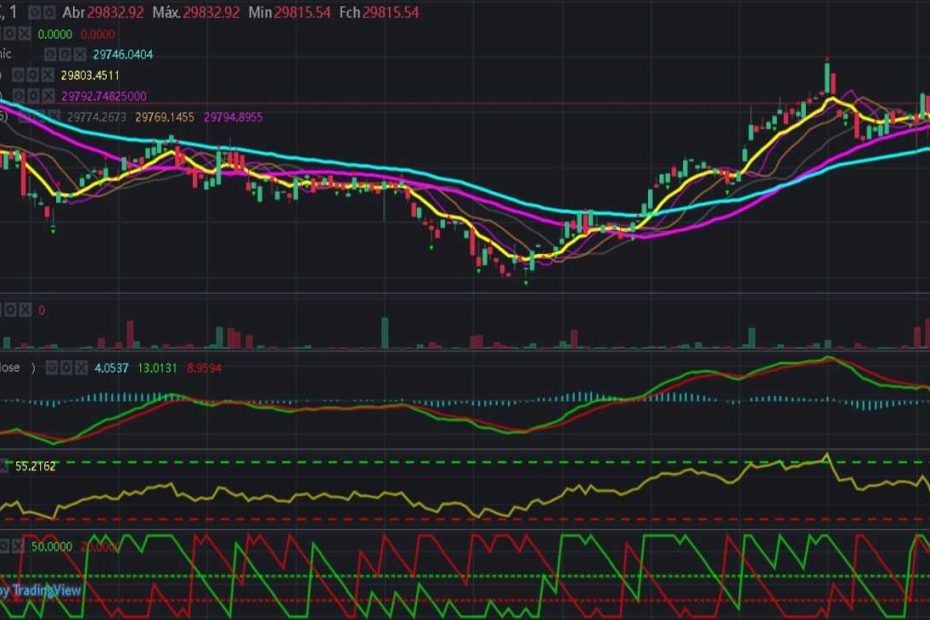
Task: Open the TradingView attribution link
Action: pyautogui.click(x=40, y=590)
